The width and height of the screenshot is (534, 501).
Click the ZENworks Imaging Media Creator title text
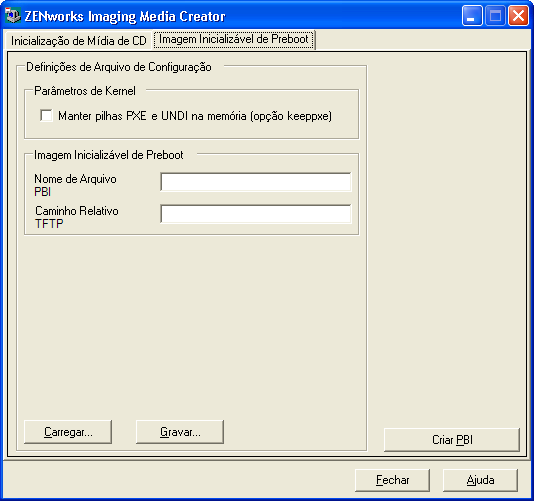tap(125, 16)
